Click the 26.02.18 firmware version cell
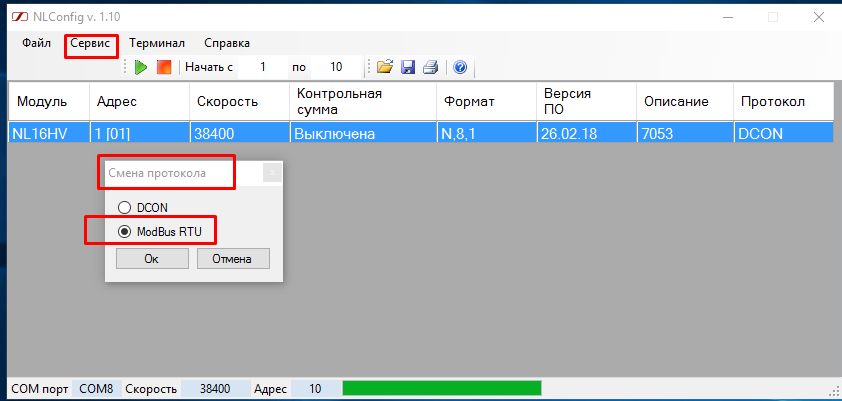Screen dimensions: 842x401 586,133
